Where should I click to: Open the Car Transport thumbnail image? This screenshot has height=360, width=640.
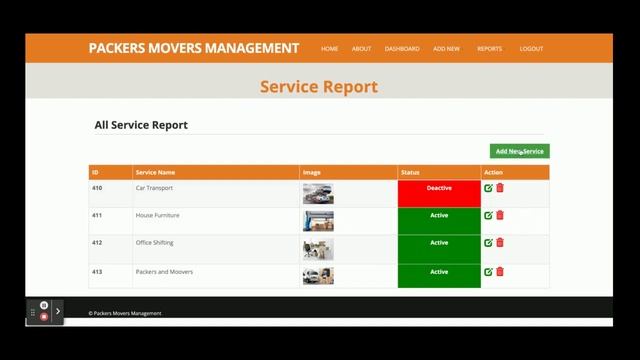coord(318,194)
